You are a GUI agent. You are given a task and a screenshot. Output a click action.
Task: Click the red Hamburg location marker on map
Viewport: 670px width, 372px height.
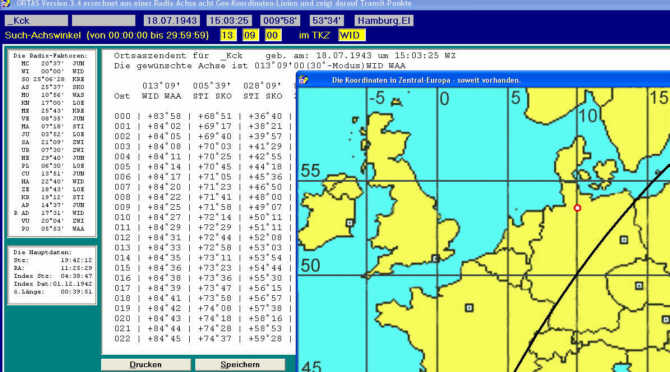pyautogui.click(x=577, y=208)
